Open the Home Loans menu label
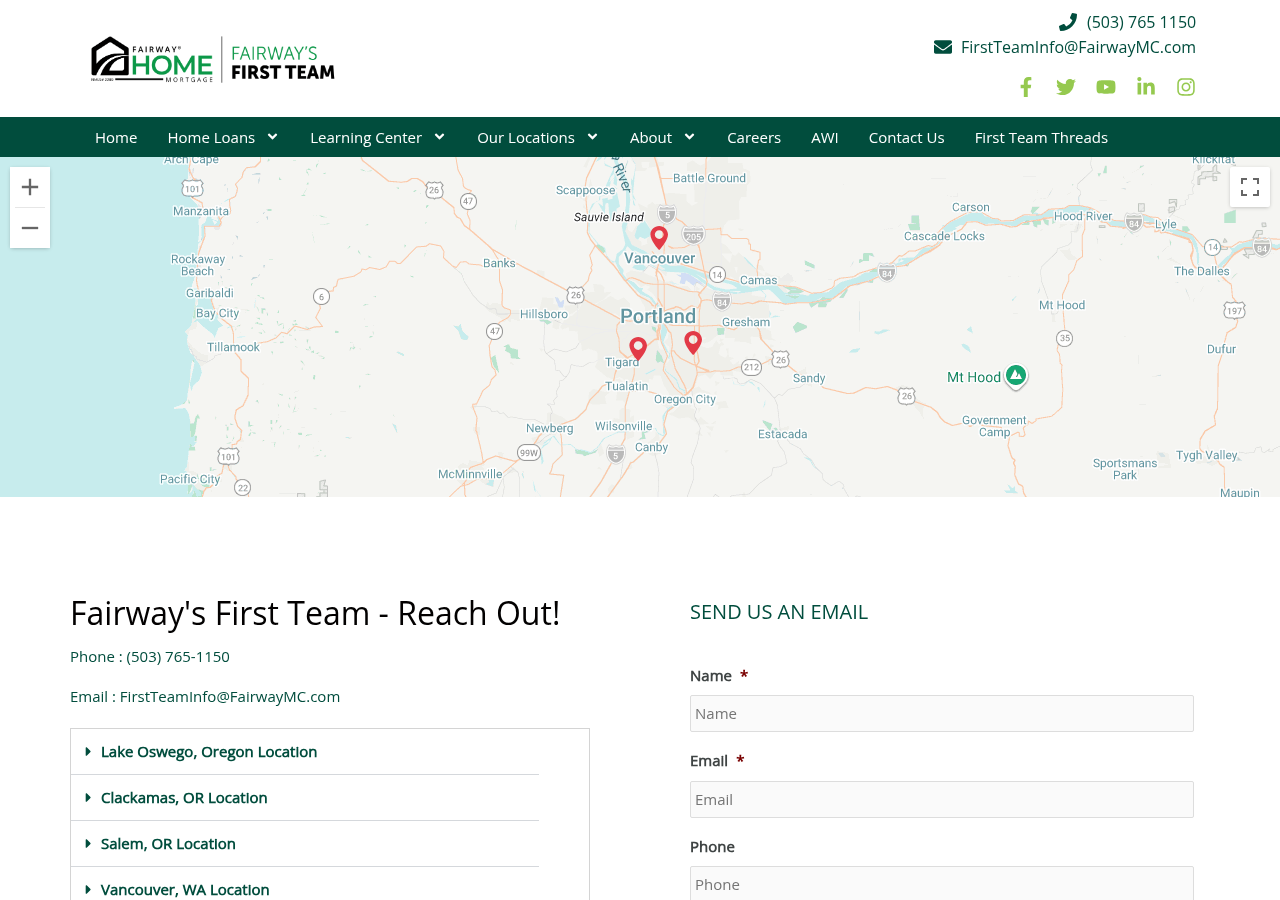Viewport: 1280px width, 900px height. tap(211, 137)
